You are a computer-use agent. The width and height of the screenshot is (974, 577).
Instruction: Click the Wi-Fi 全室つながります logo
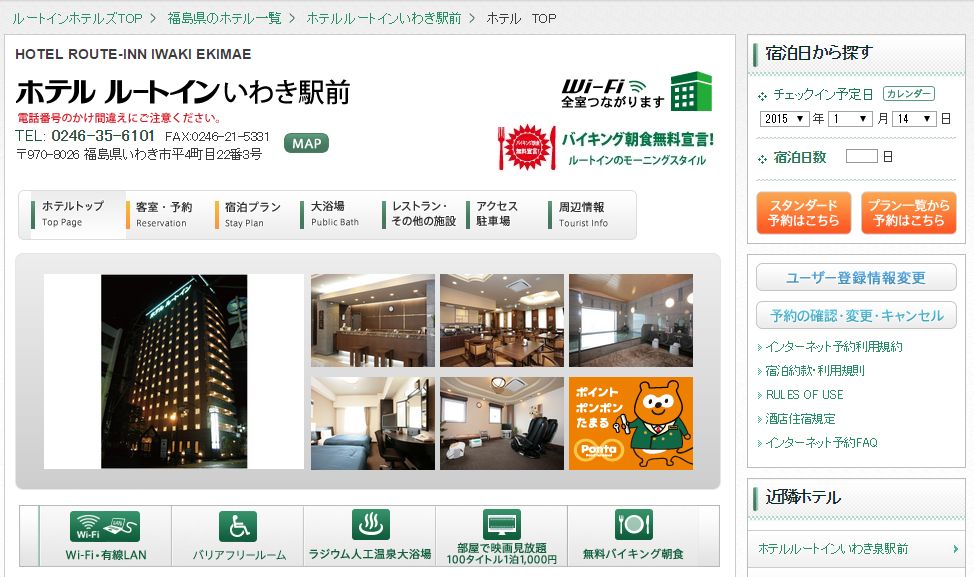612,94
